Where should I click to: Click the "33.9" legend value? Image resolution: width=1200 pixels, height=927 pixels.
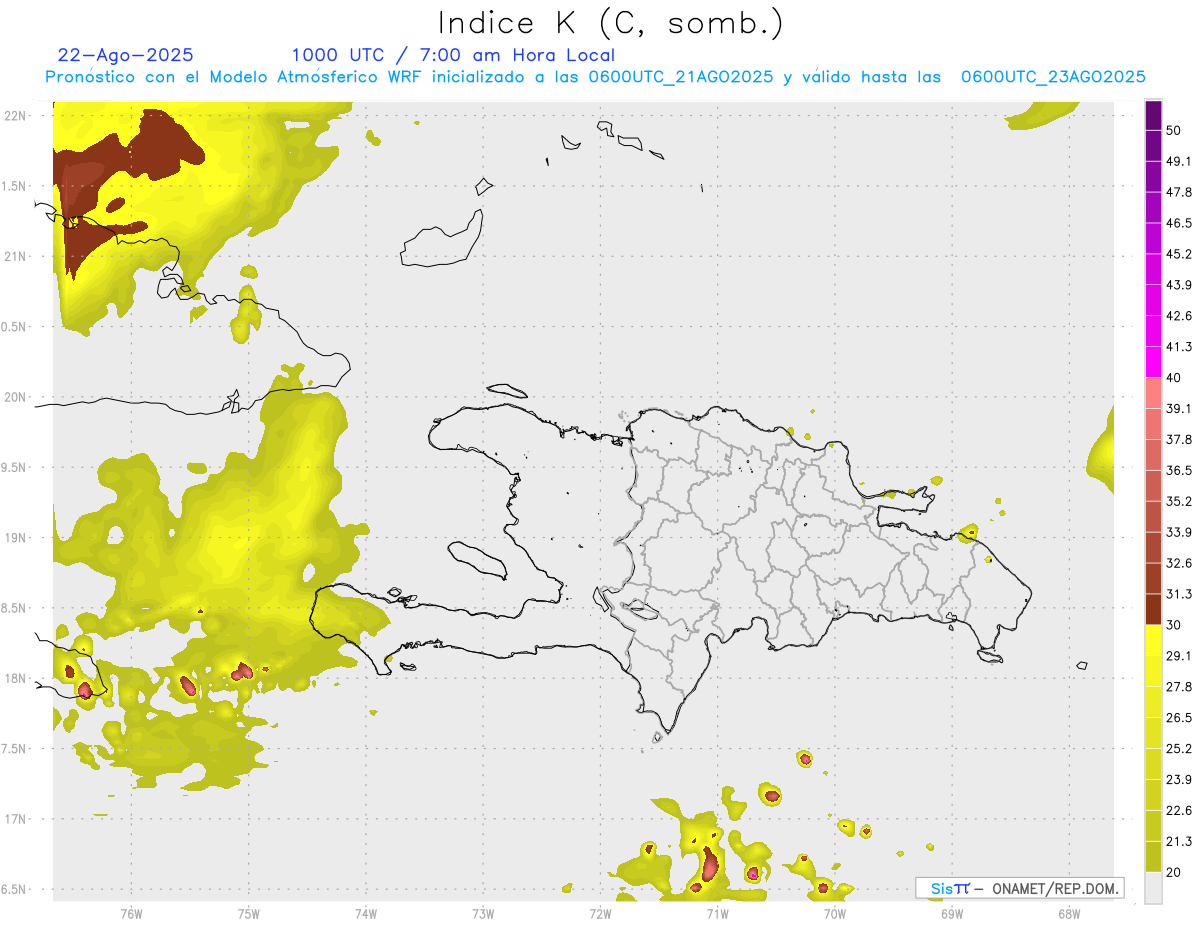tap(1179, 532)
